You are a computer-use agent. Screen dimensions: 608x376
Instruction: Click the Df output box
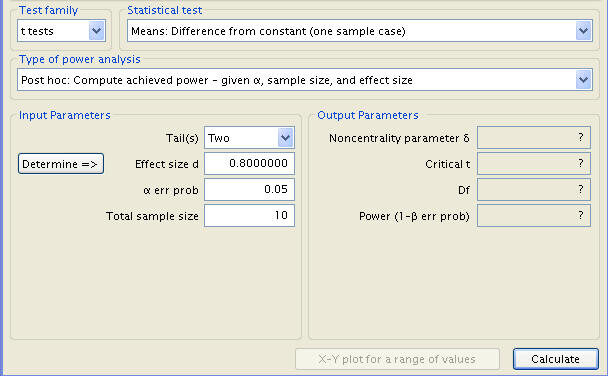pos(534,189)
